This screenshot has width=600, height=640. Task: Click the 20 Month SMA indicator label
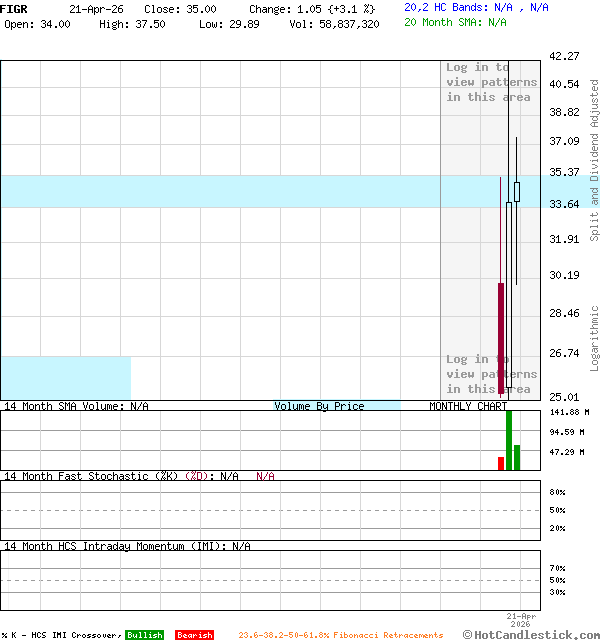tap(455, 22)
